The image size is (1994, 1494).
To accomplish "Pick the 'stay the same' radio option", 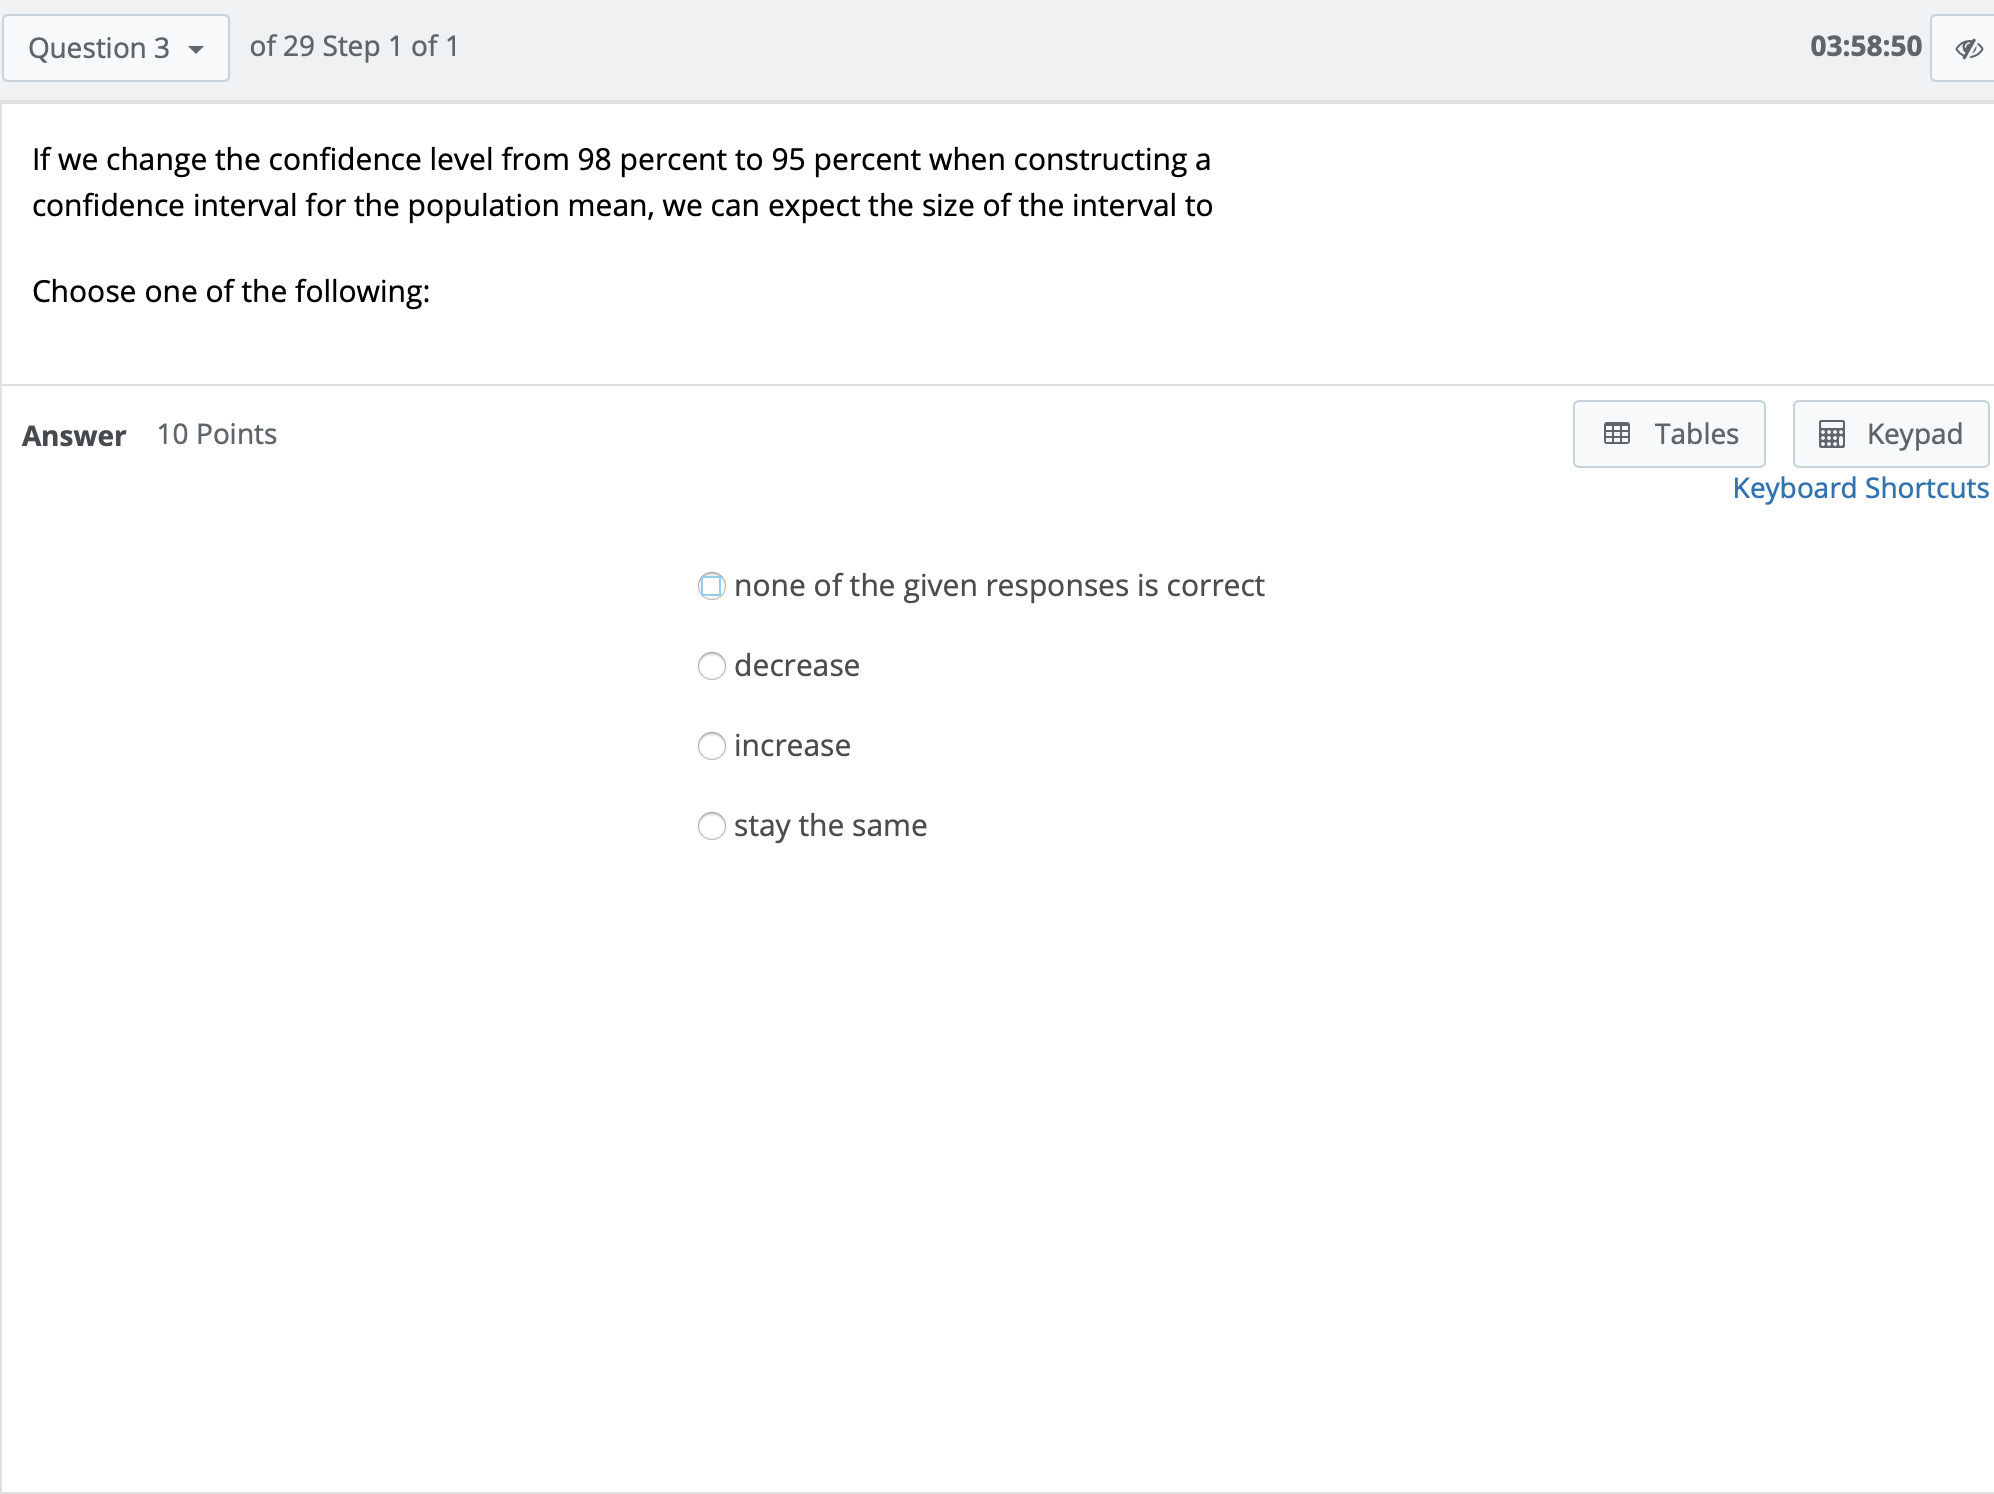I will pyautogui.click(x=711, y=826).
